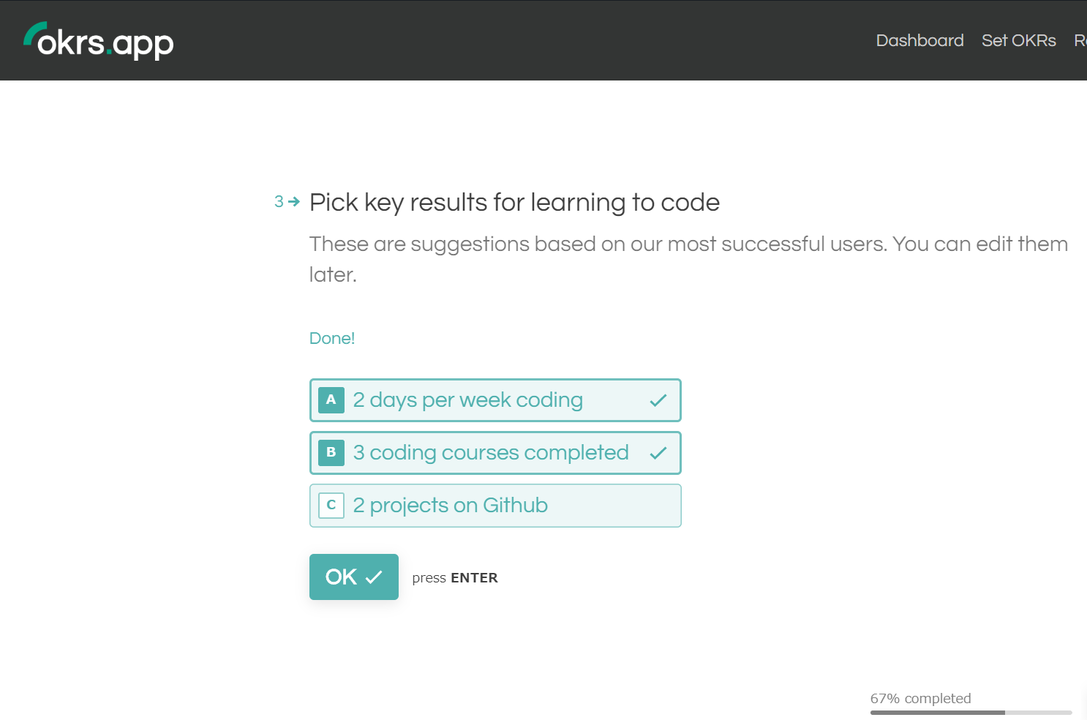Click the checkmark inside the OK button
1087x720 pixels.
point(374,577)
